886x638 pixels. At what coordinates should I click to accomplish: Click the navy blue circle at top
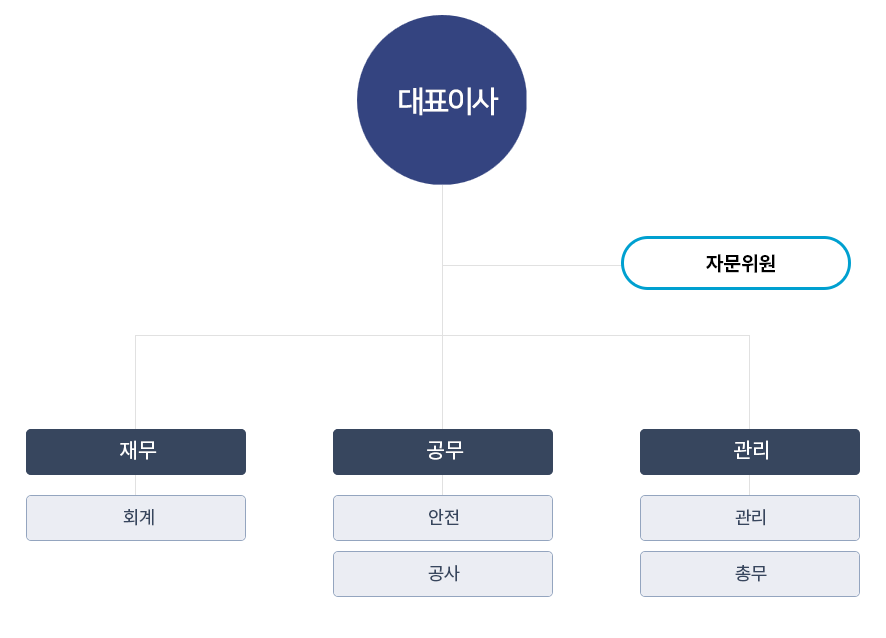pos(442,100)
